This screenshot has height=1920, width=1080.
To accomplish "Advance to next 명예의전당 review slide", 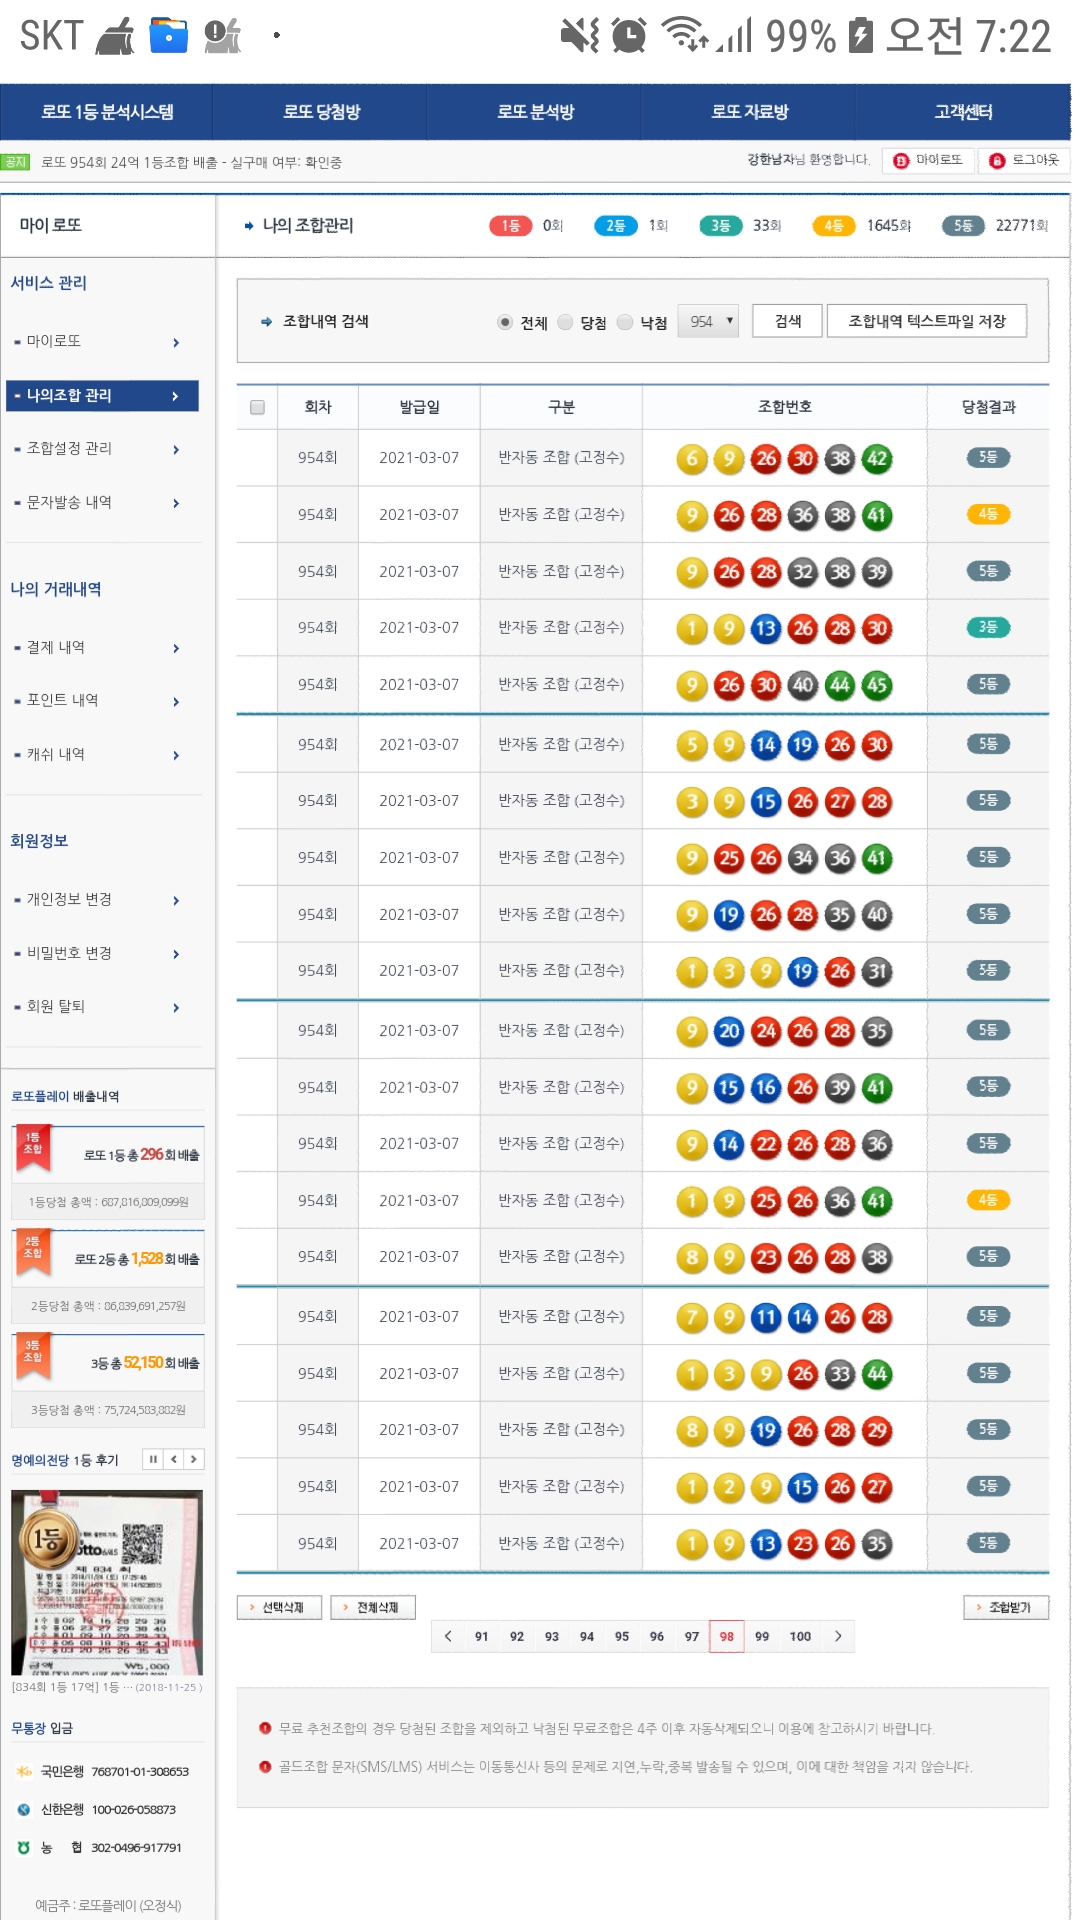I will [x=194, y=1459].
